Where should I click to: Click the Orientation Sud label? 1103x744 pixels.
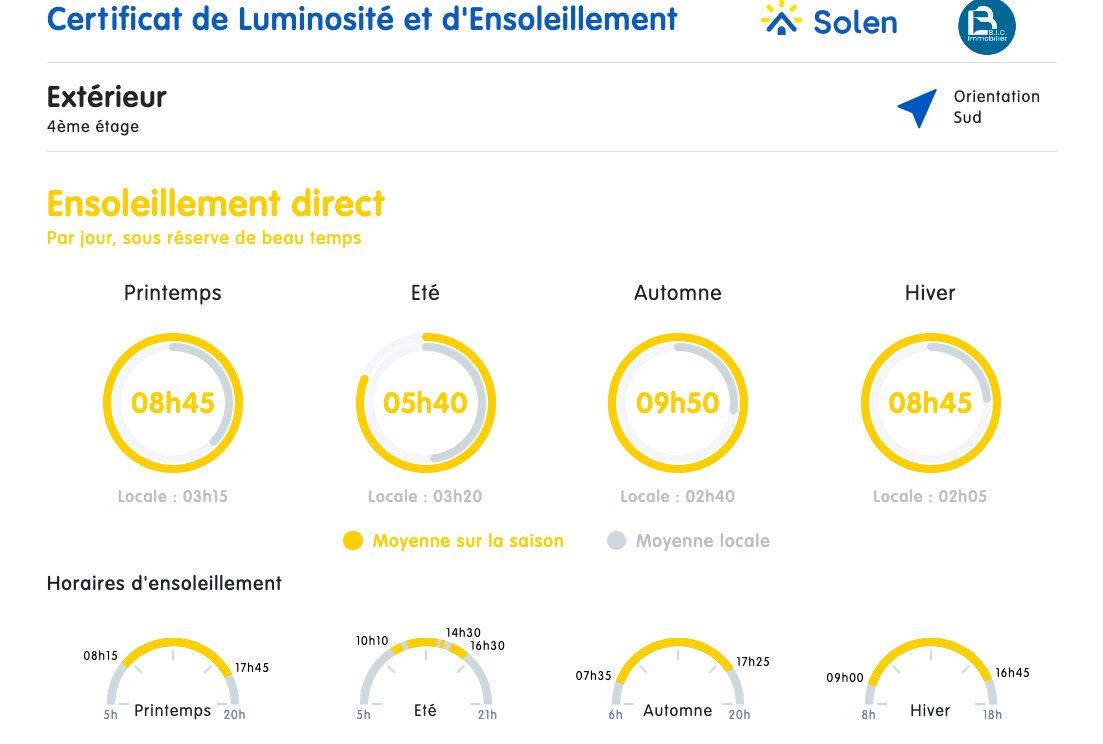(996, 107)
